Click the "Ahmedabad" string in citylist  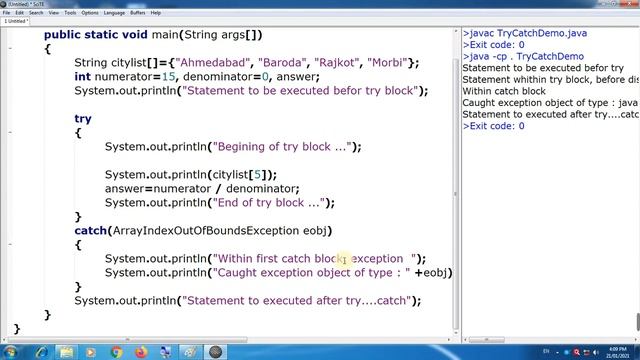tap(213, 63)
